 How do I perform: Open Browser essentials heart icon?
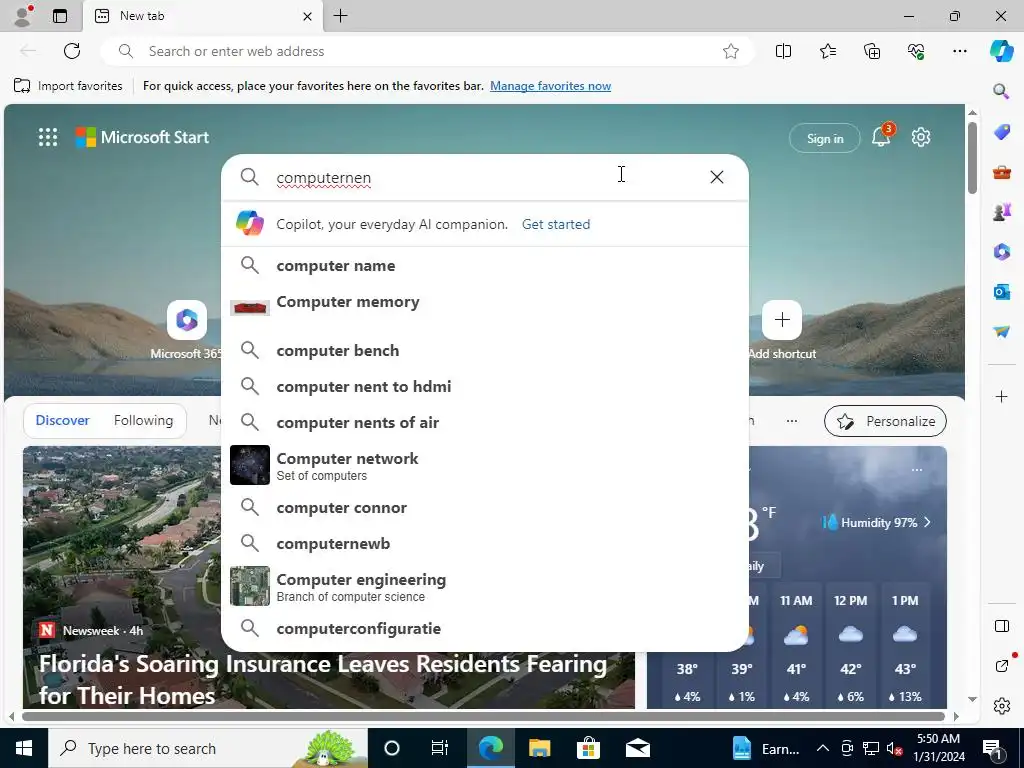(916, 51)
